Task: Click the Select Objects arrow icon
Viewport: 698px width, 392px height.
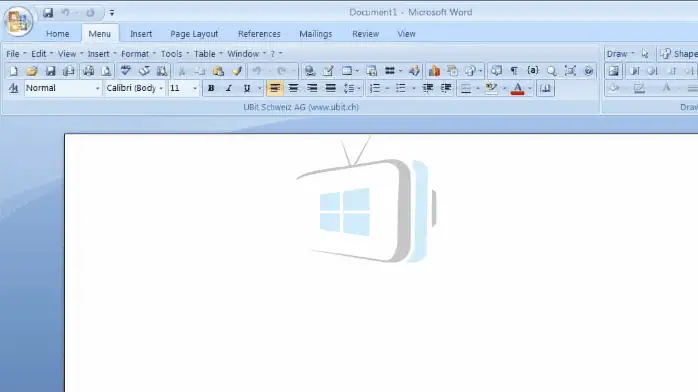Action: click(x=645, y=54)
